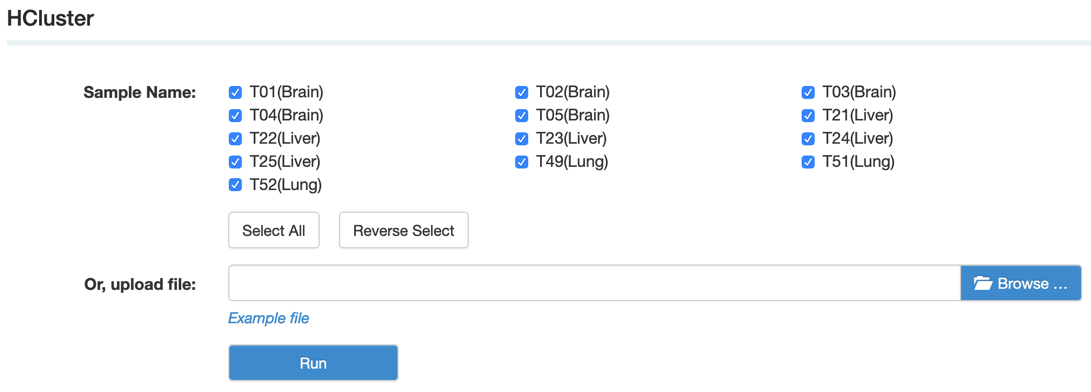Uncheck the T01(Brain) sample checkbox

tap(235, 92)
